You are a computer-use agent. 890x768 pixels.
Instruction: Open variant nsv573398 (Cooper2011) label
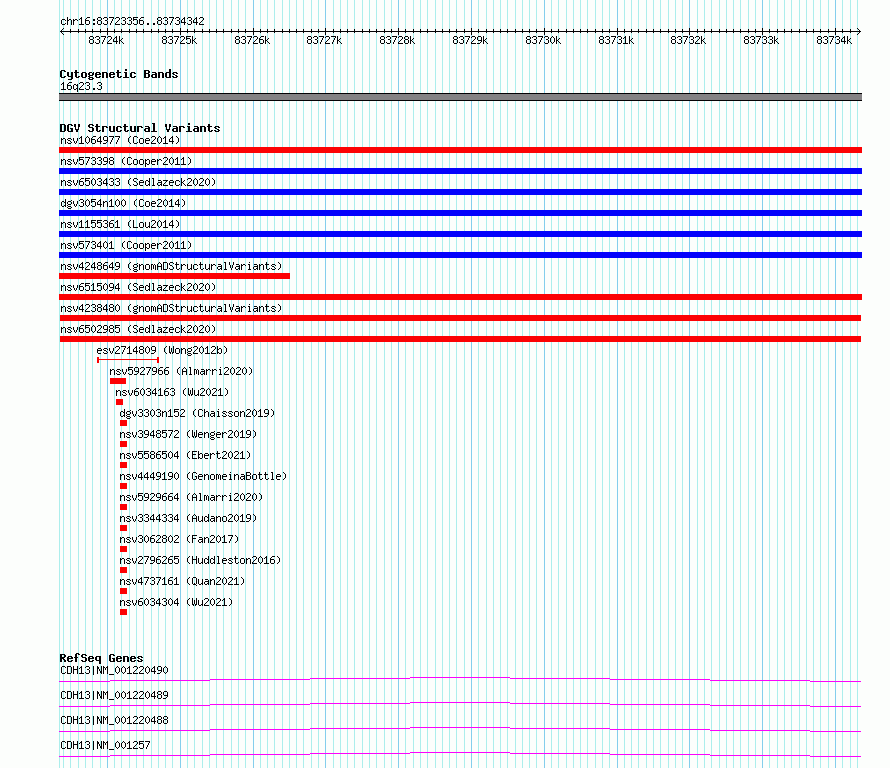pos(126,161)
